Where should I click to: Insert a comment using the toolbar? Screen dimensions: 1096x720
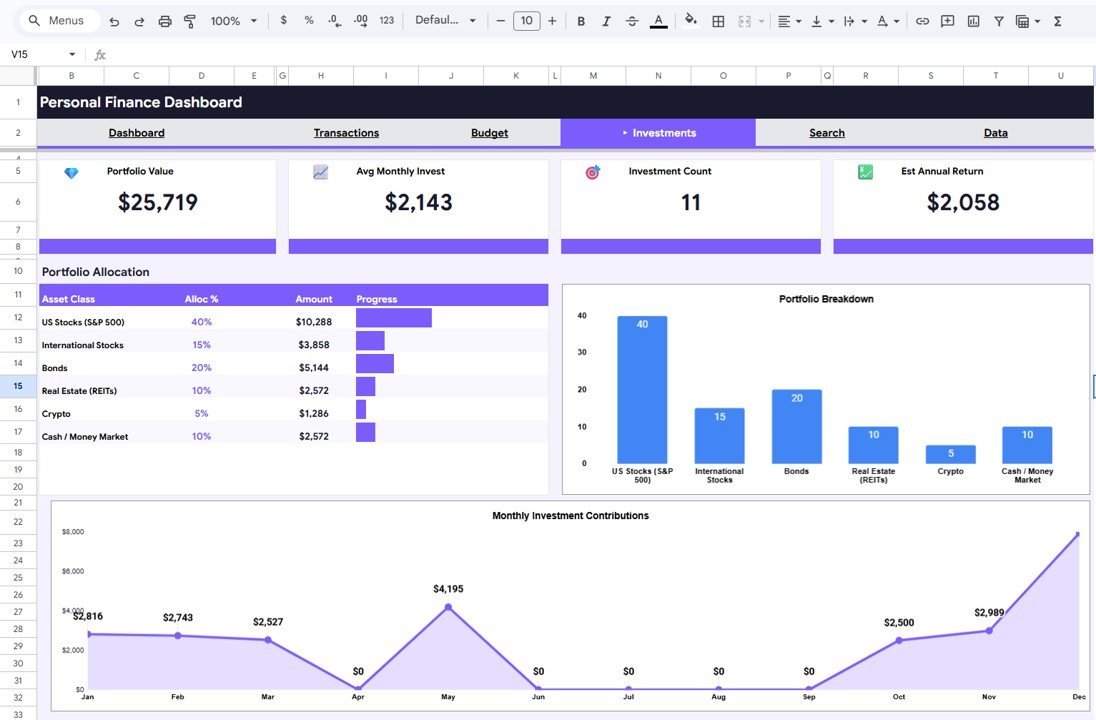(946, 19)
